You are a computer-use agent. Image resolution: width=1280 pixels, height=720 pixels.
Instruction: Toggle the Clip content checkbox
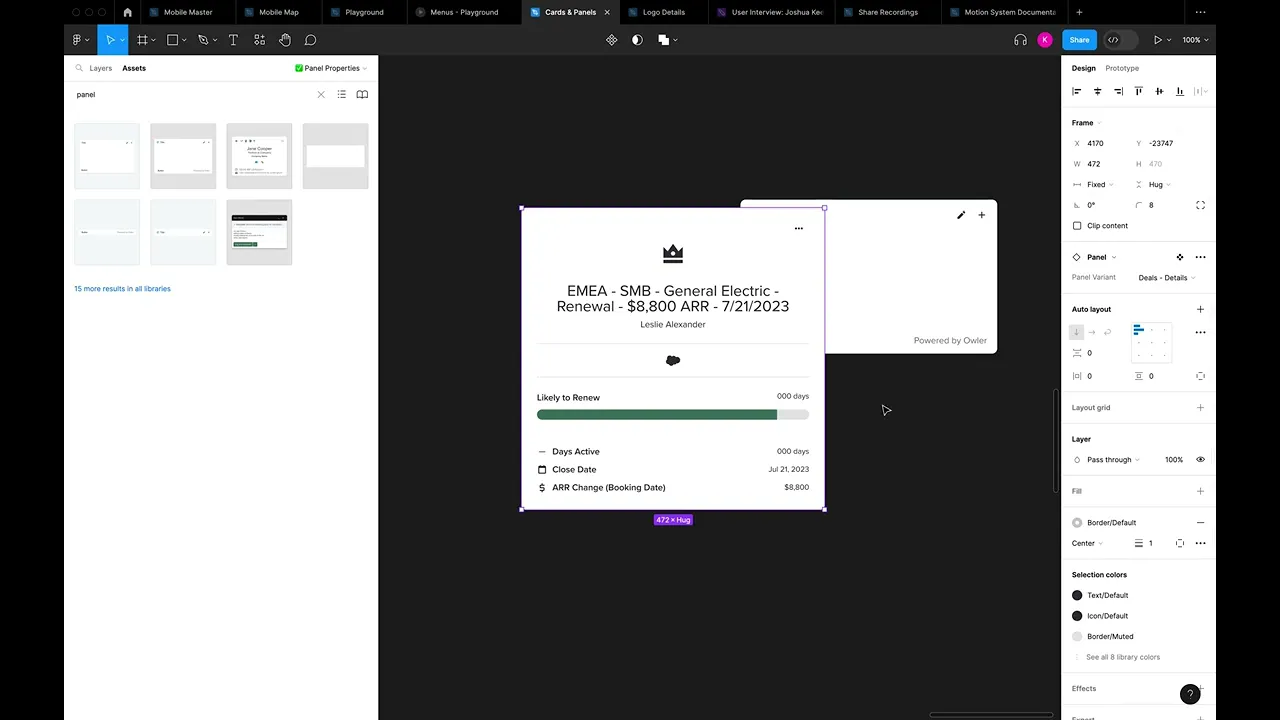click(x=1077, y=226)
